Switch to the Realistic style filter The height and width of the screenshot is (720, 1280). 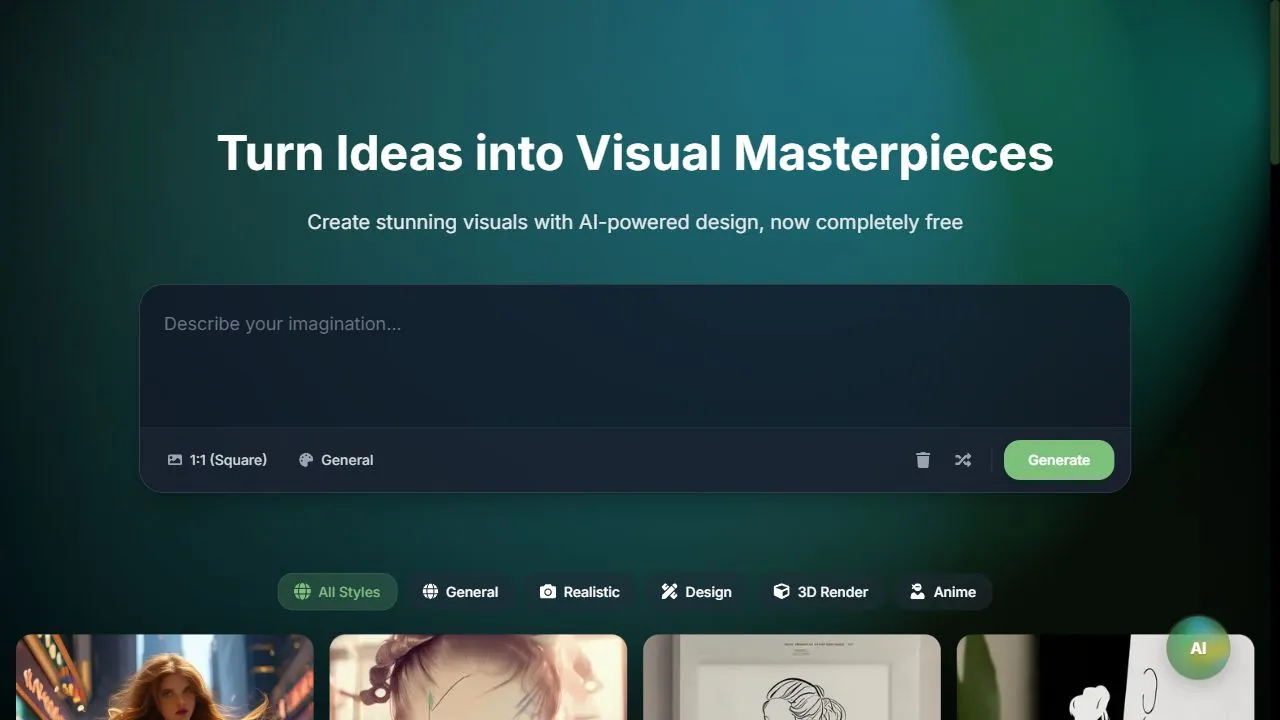tap(580, 592)
